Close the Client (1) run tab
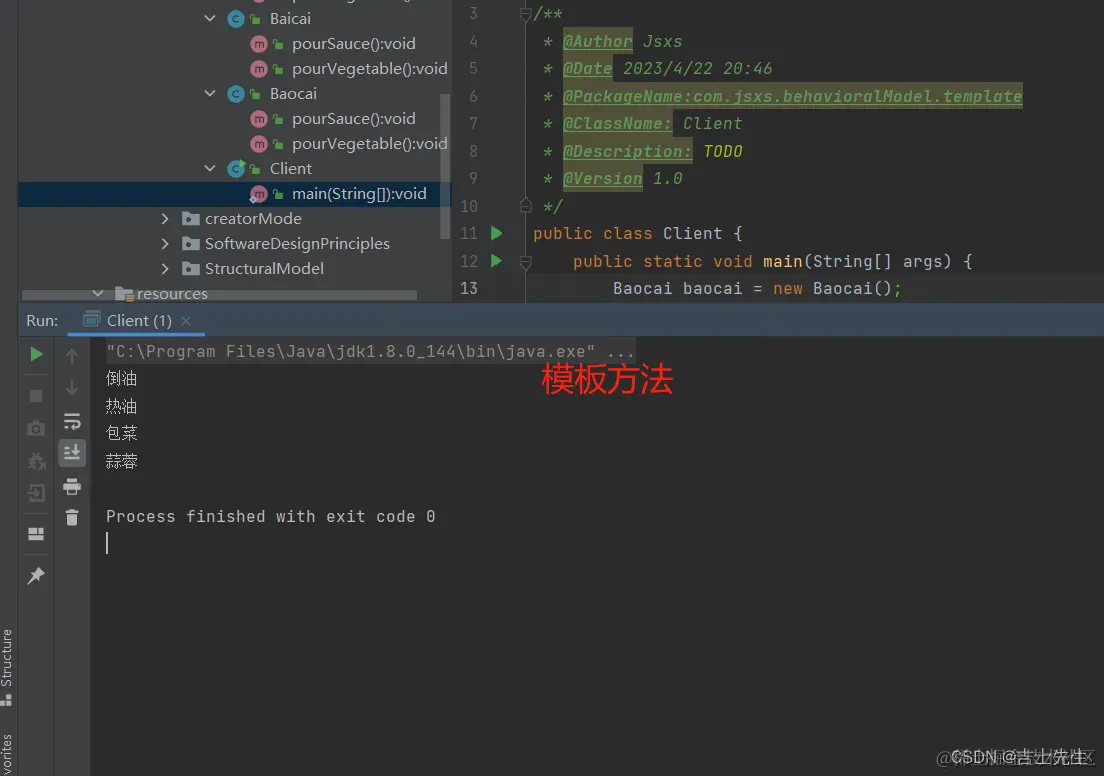 186,321
